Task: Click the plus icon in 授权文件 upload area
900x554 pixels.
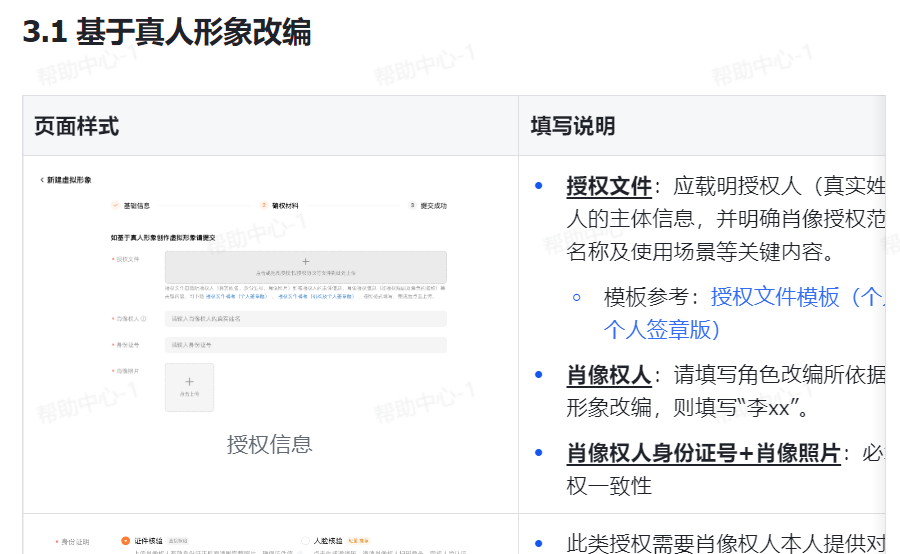Action: click(305, 261)
